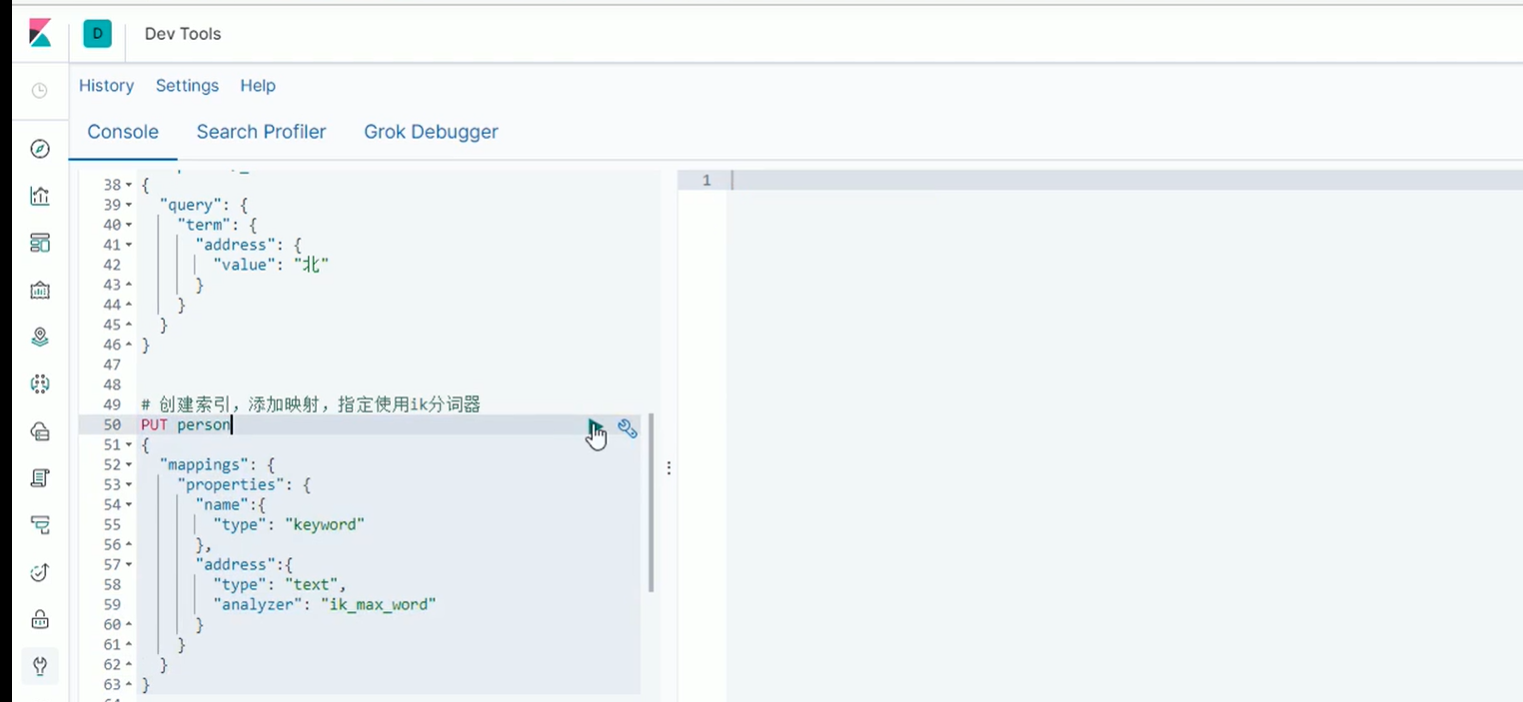The height and width of the screenshot is (702, 1523).
Task: Click line number 47 in gutter
Action: click(x=112, y=365)
